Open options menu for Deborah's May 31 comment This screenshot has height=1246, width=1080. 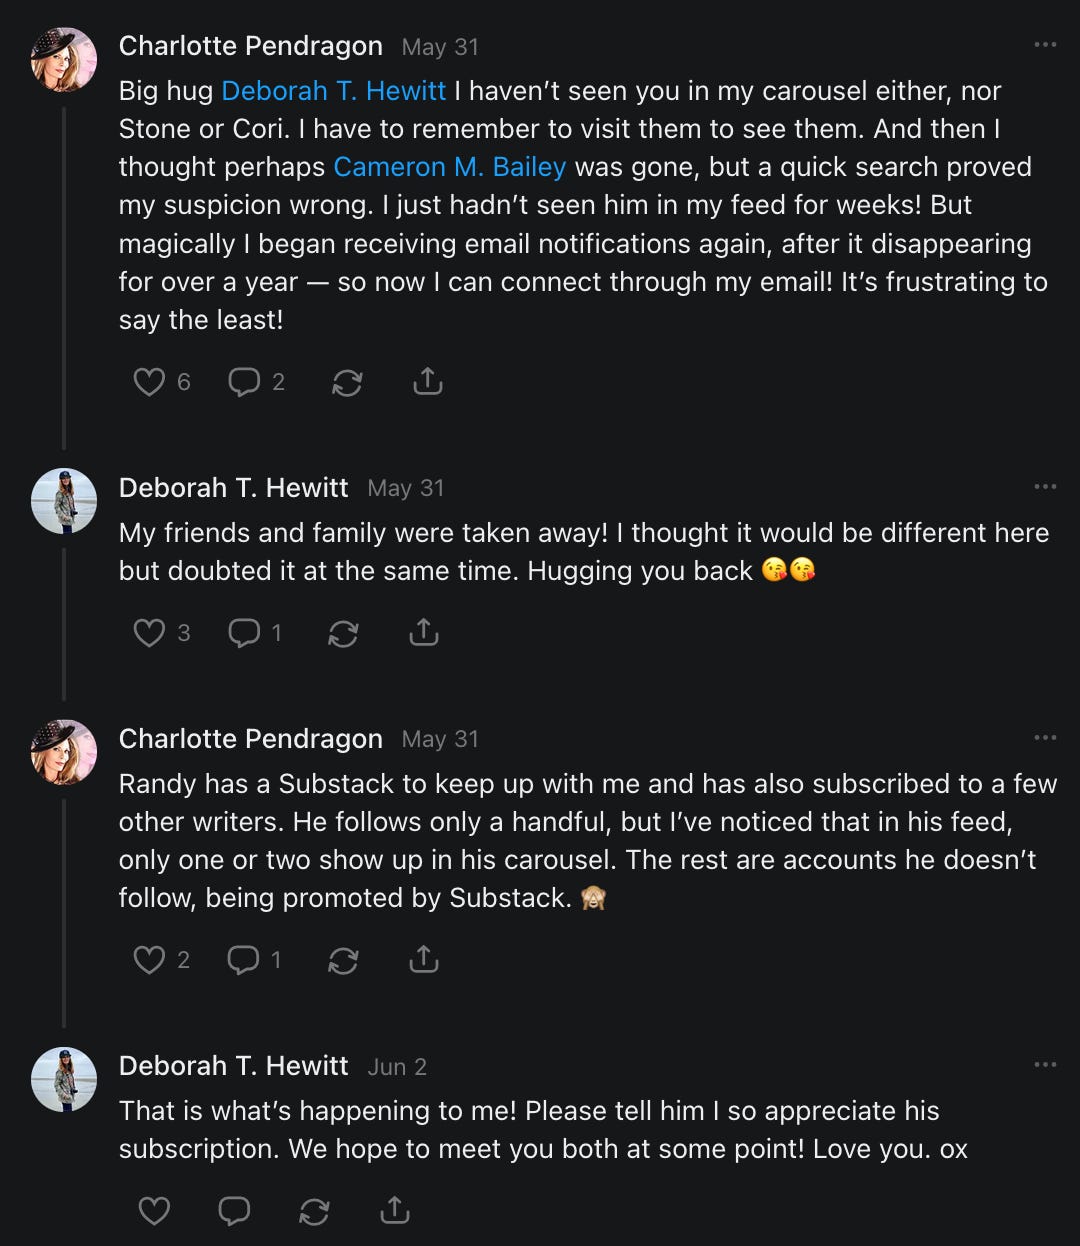(1045, 487)
